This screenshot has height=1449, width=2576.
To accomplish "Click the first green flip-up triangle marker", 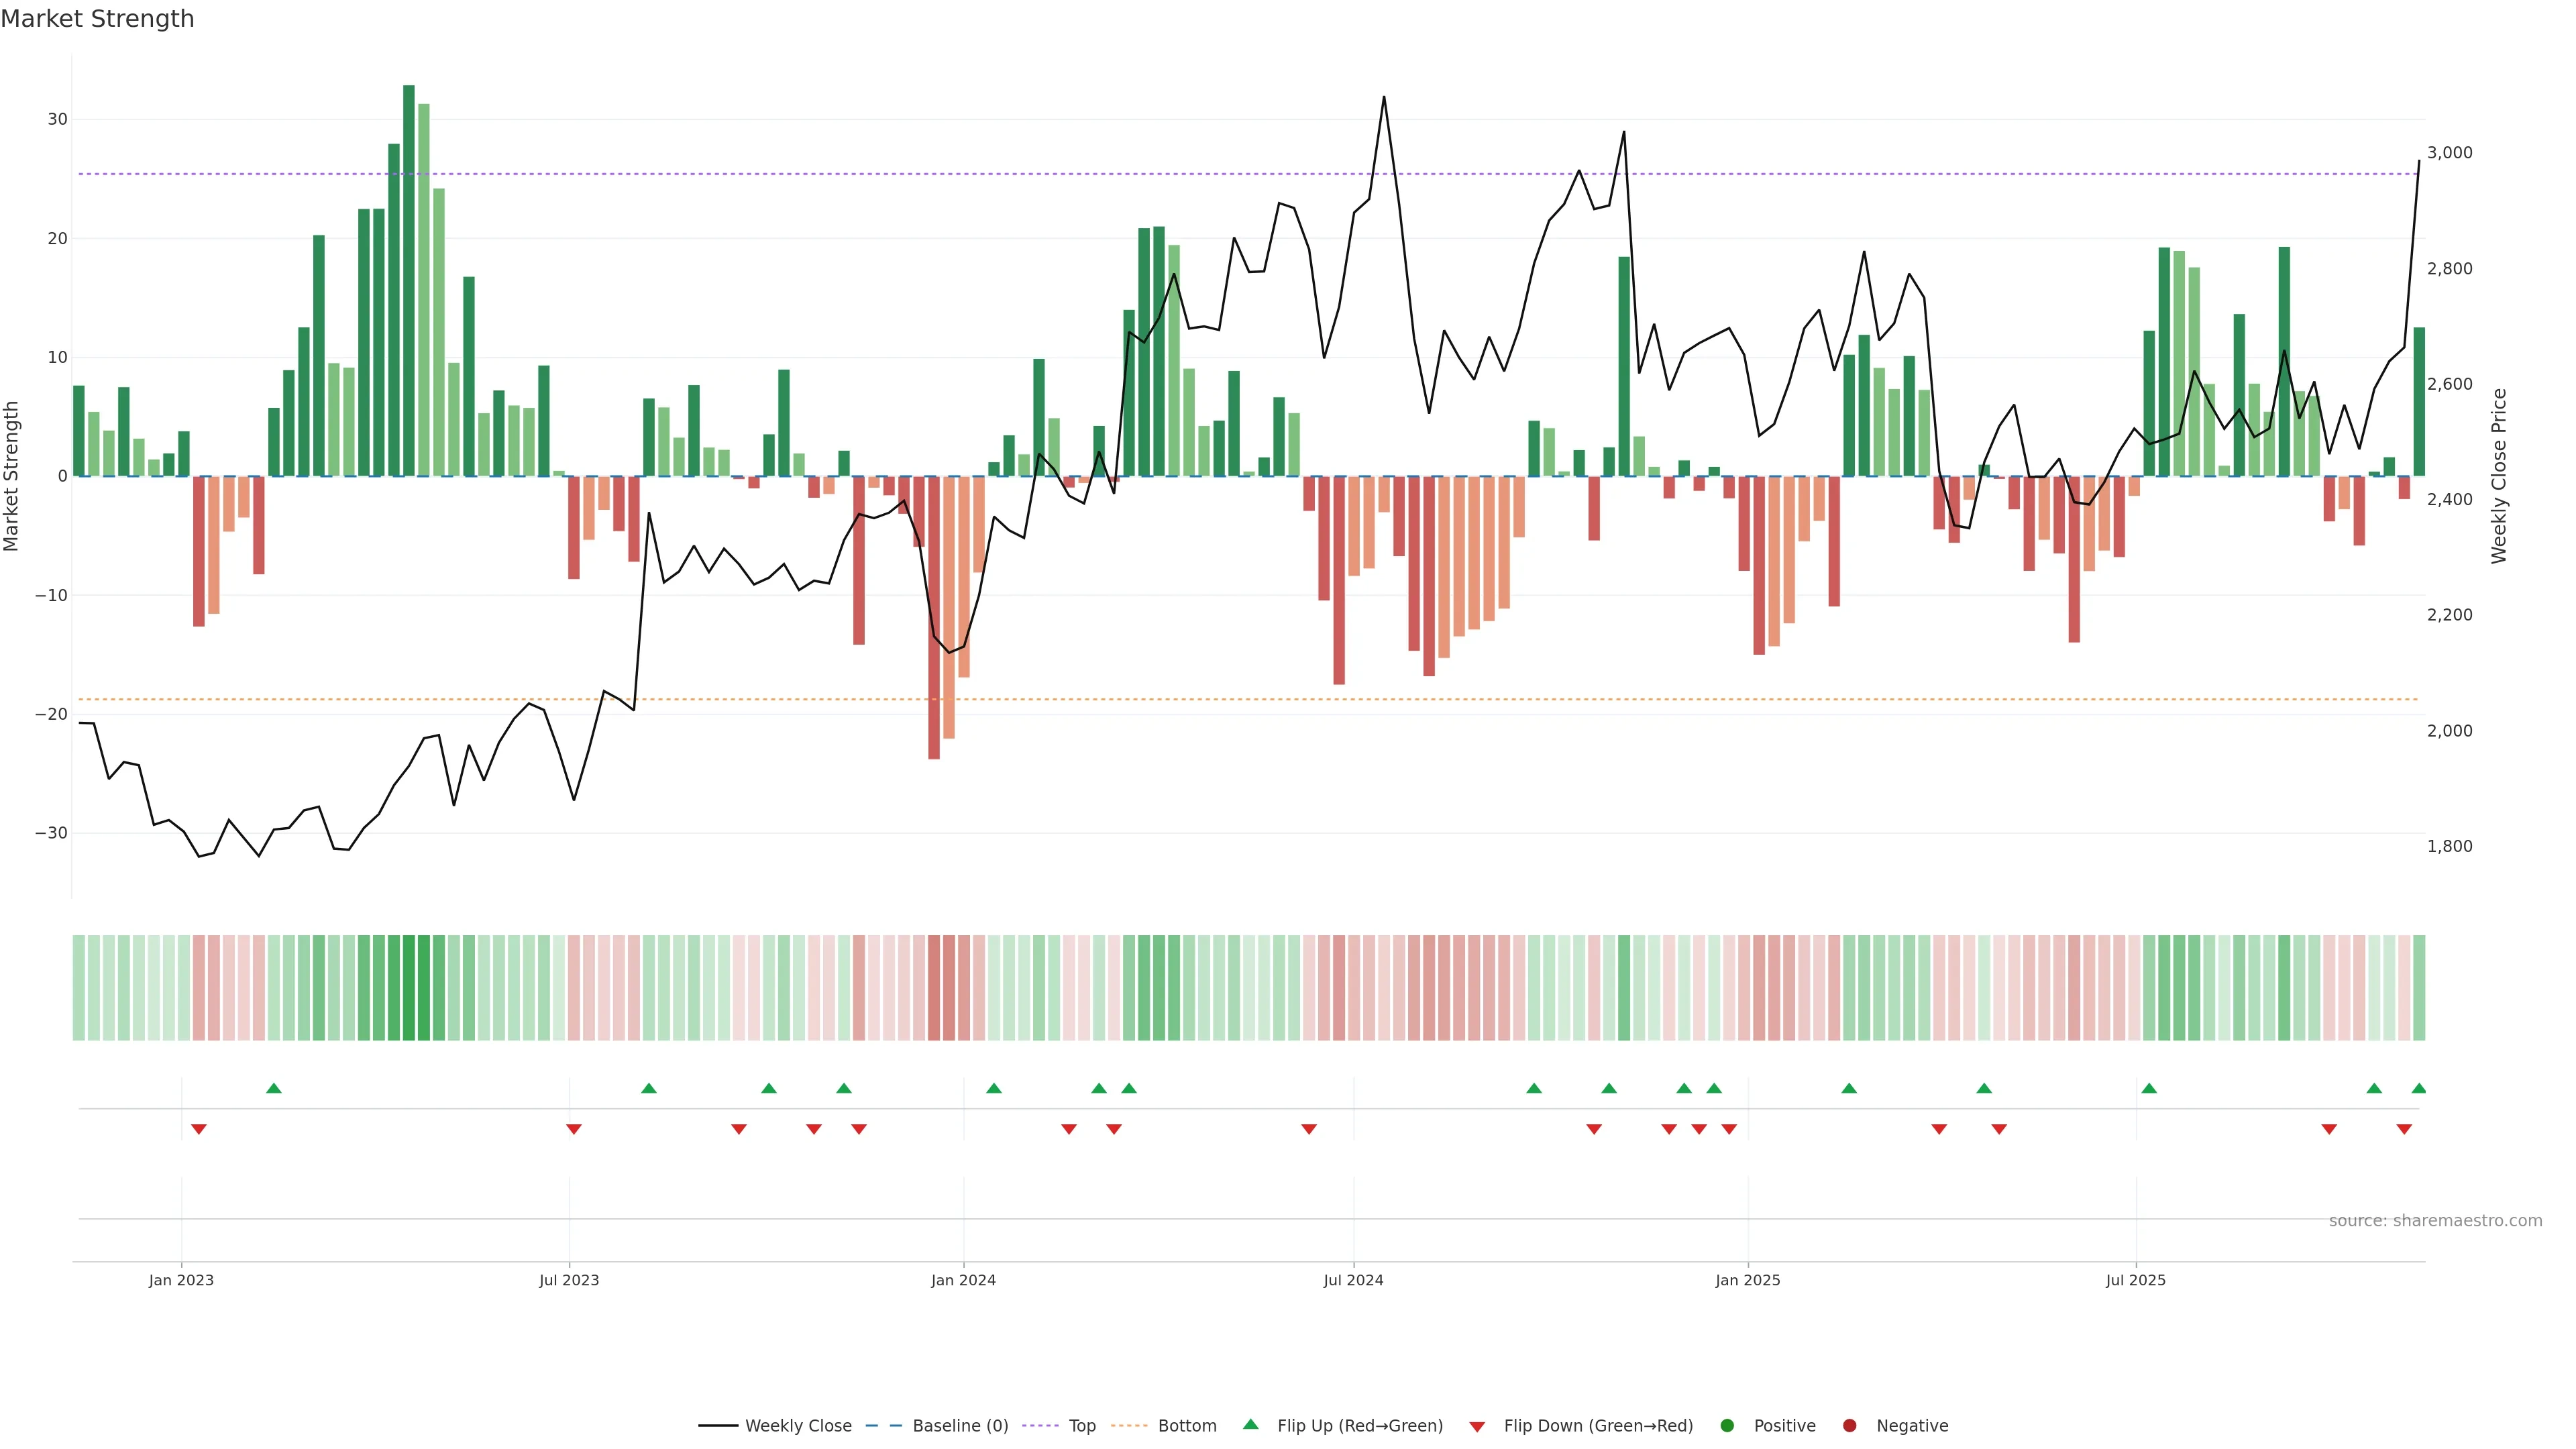I will coord(274,1088).
